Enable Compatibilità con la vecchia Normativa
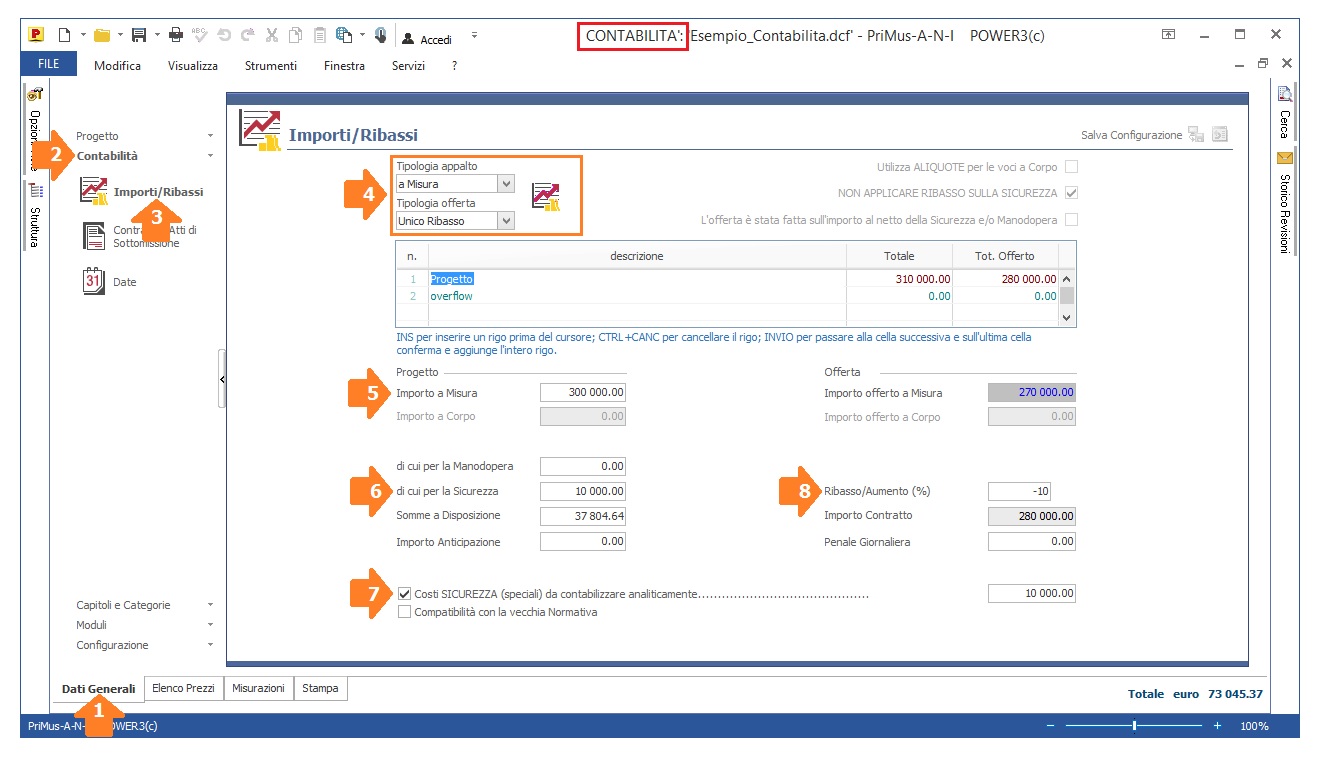Screen dimensions: 1322x758 click(x=405, y=612)
